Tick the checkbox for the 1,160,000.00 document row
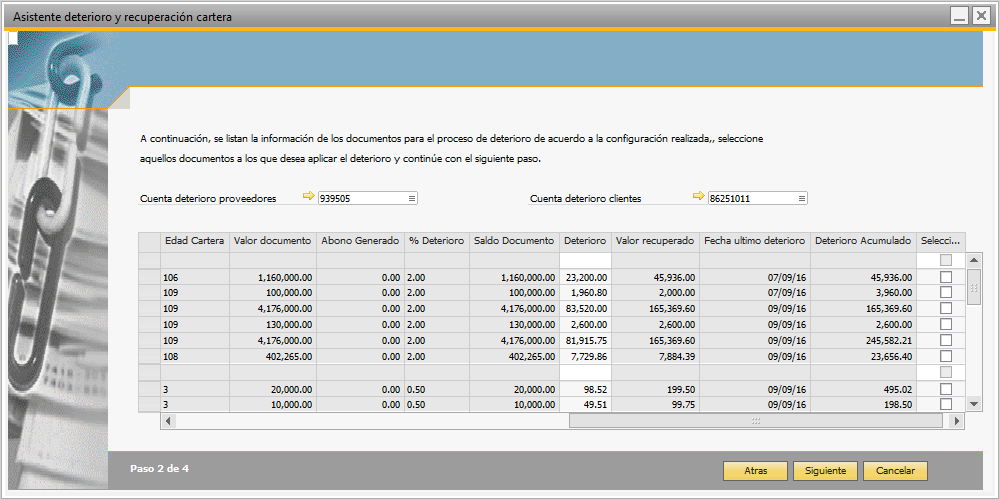Image resolution: width=1000 pixels, height=500 pixels. [946, 276]
